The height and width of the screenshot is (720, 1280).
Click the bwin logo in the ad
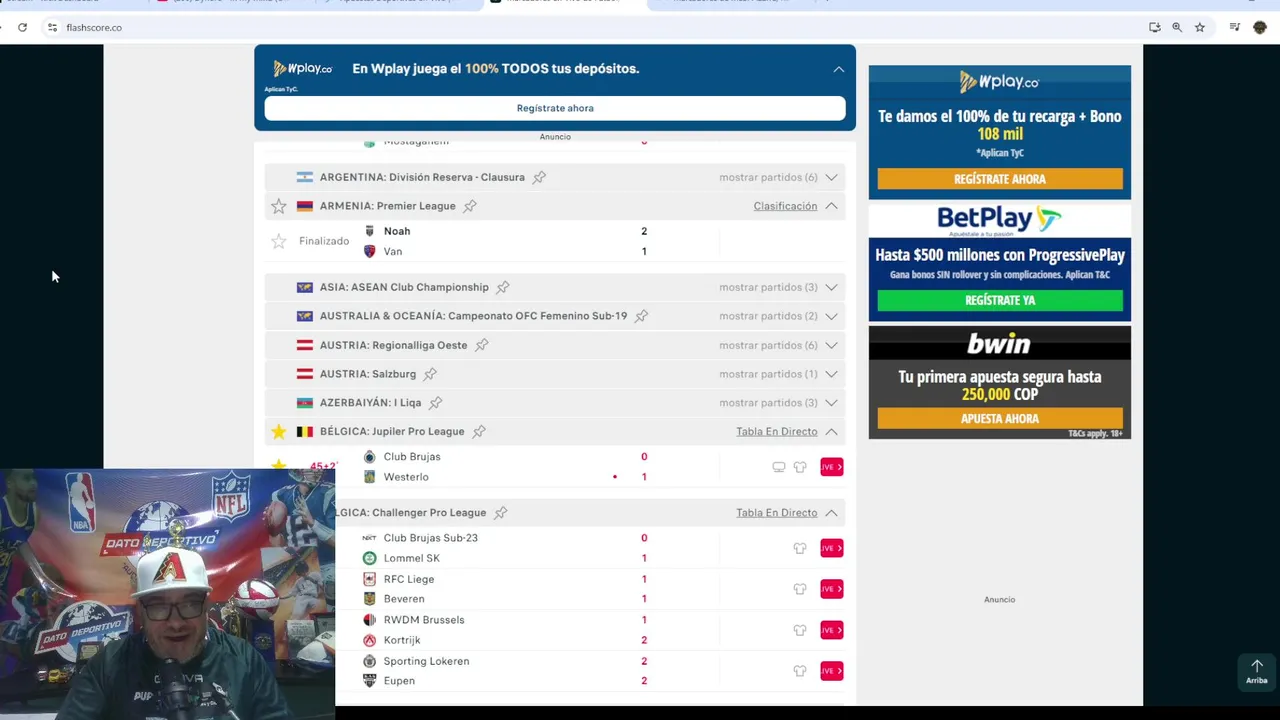click(999, 344)
